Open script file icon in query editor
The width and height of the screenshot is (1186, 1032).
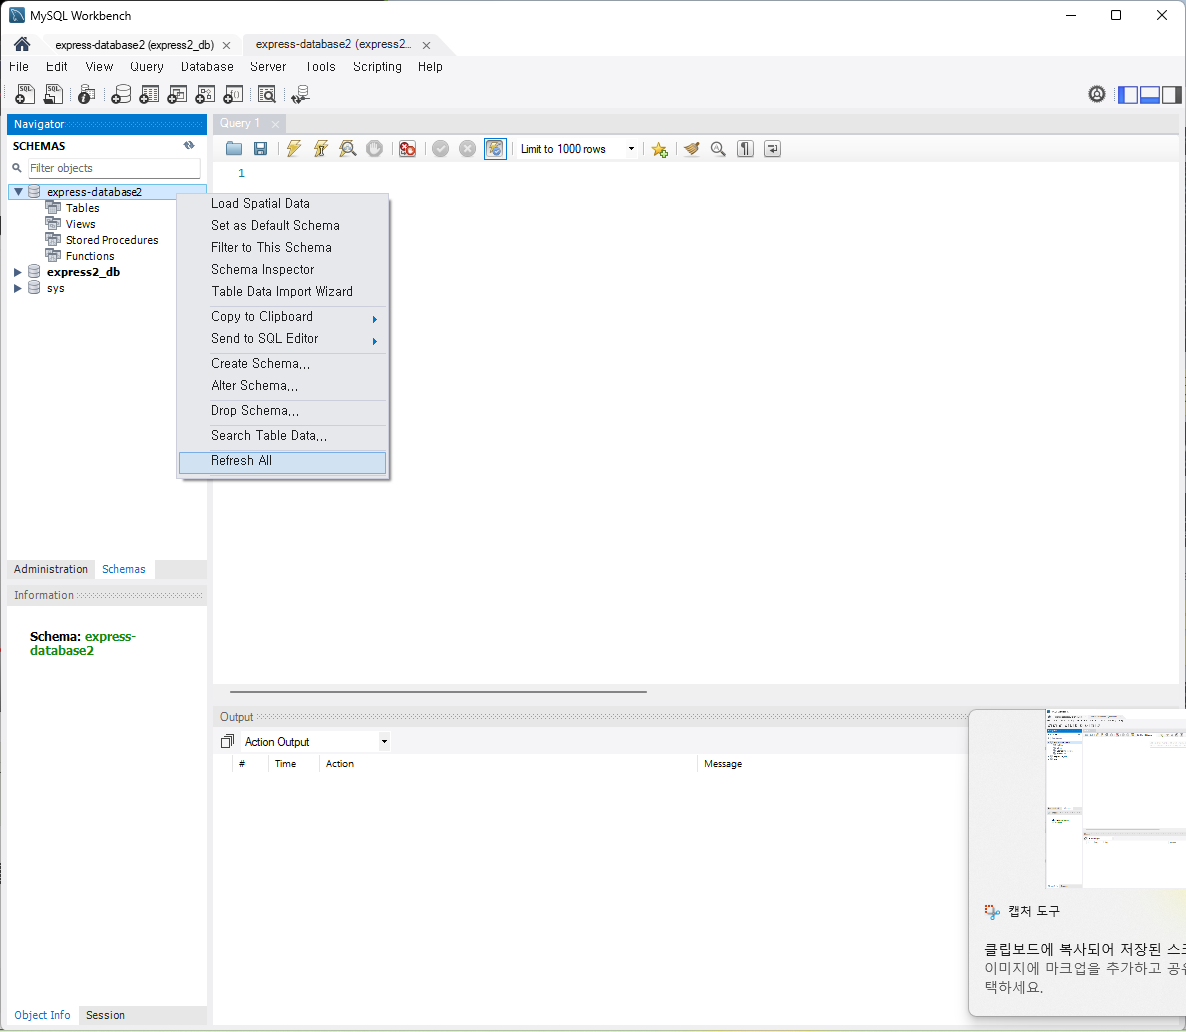[234, 148]
